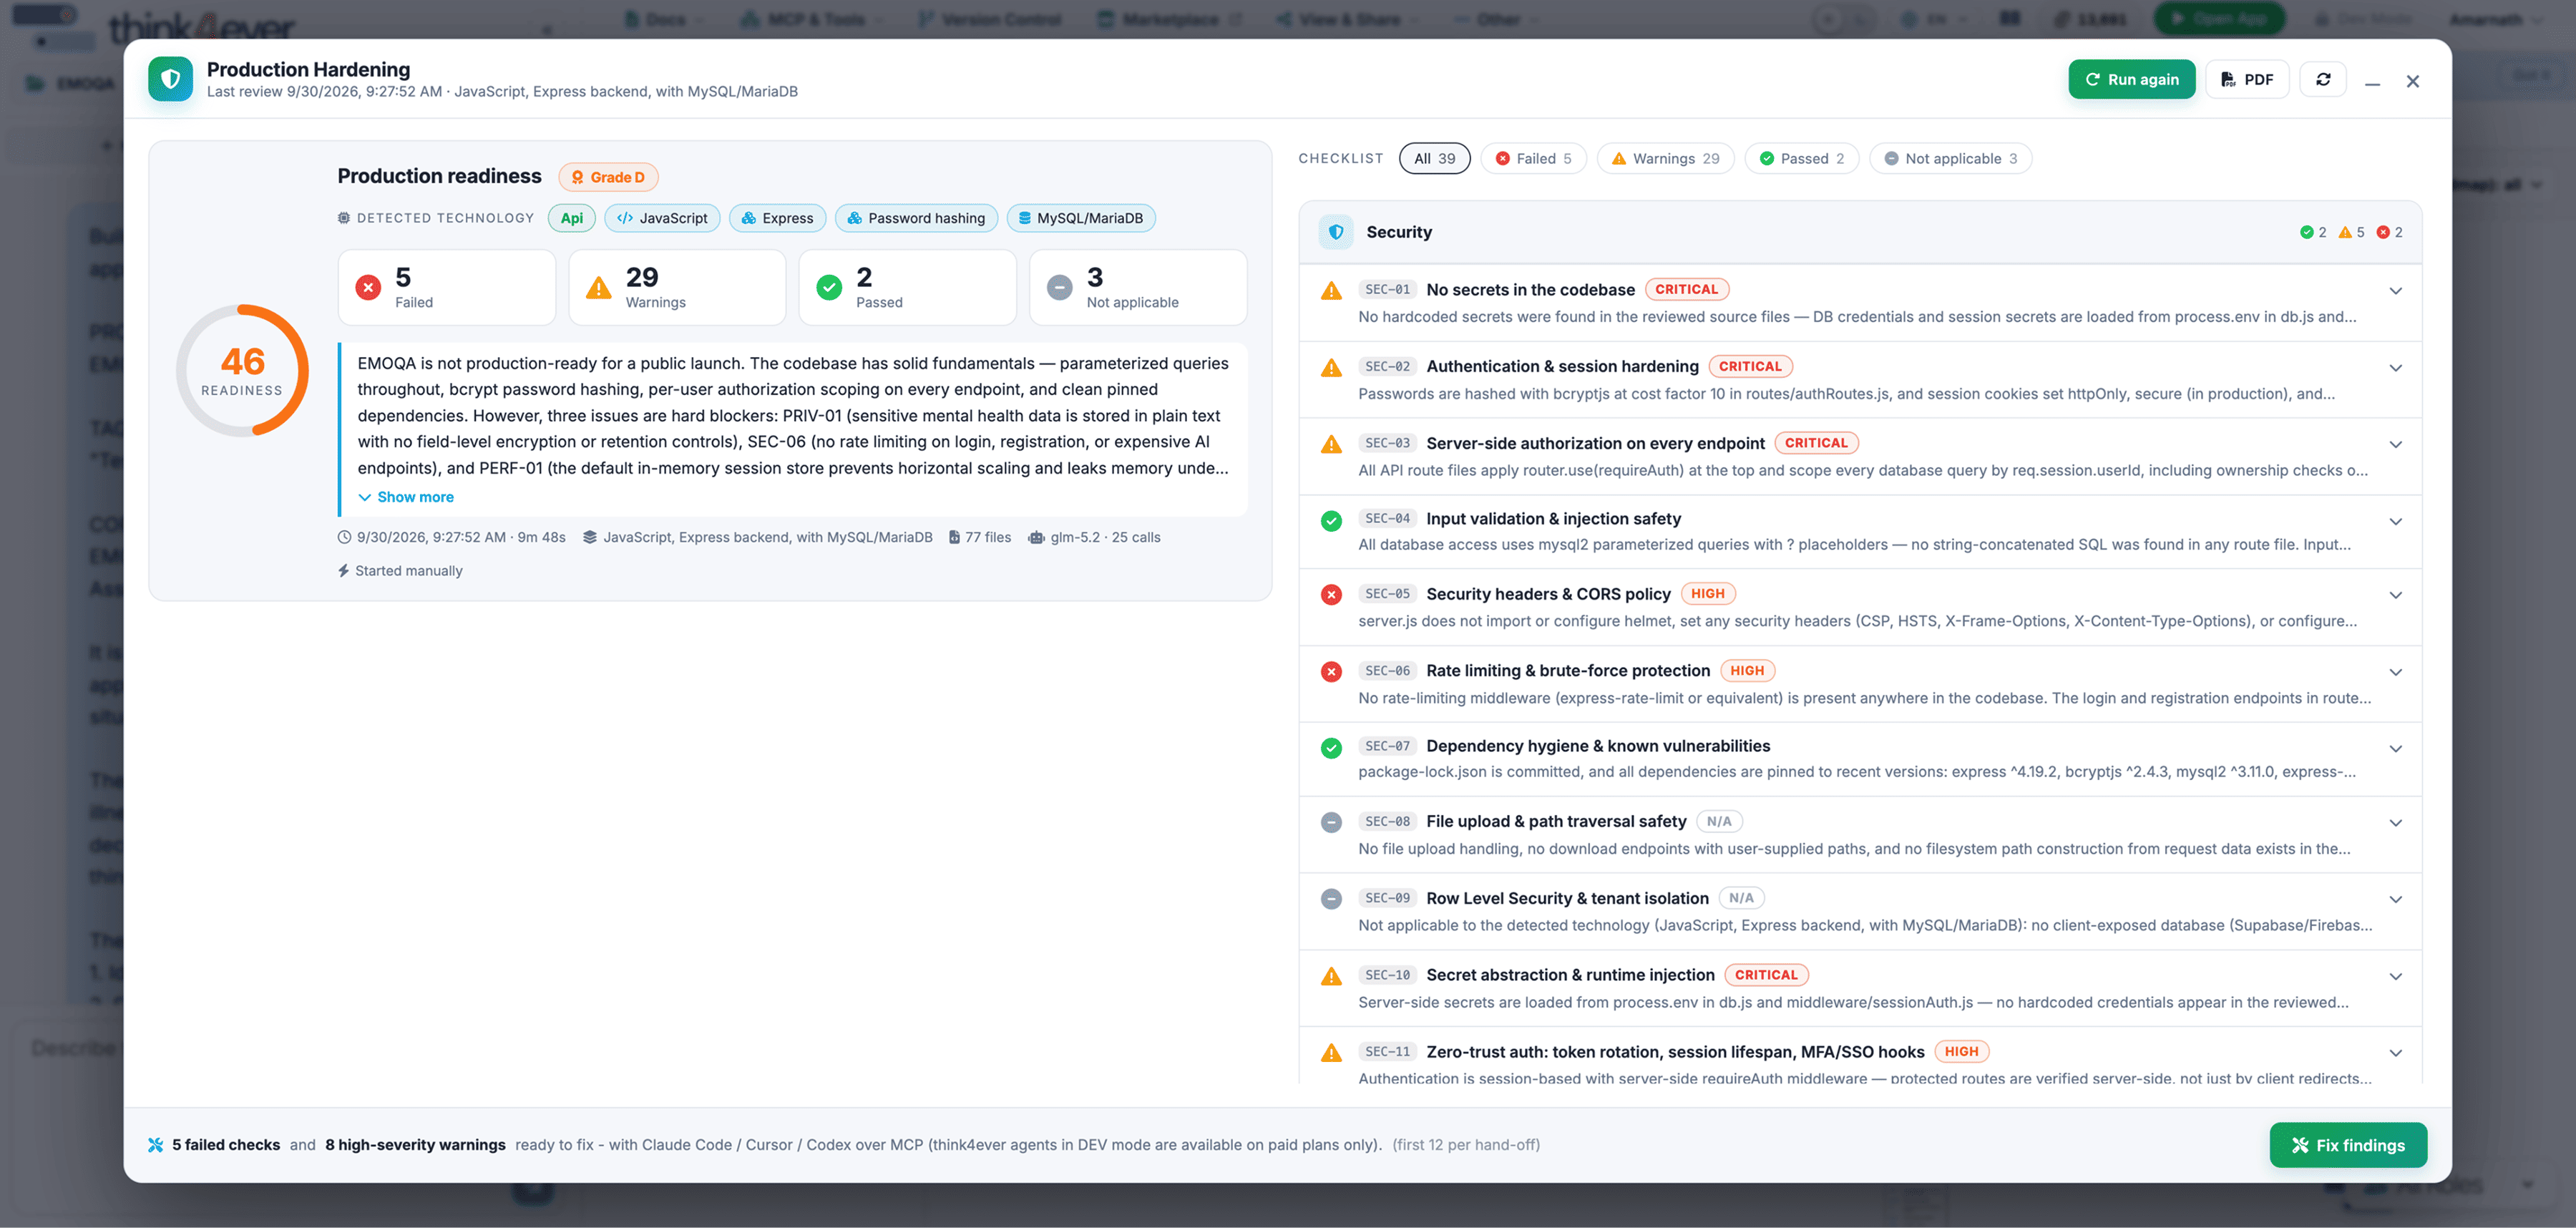
Task: Expand the SEC-03 Server-side authorization chevron
Action: point(2395,445)
